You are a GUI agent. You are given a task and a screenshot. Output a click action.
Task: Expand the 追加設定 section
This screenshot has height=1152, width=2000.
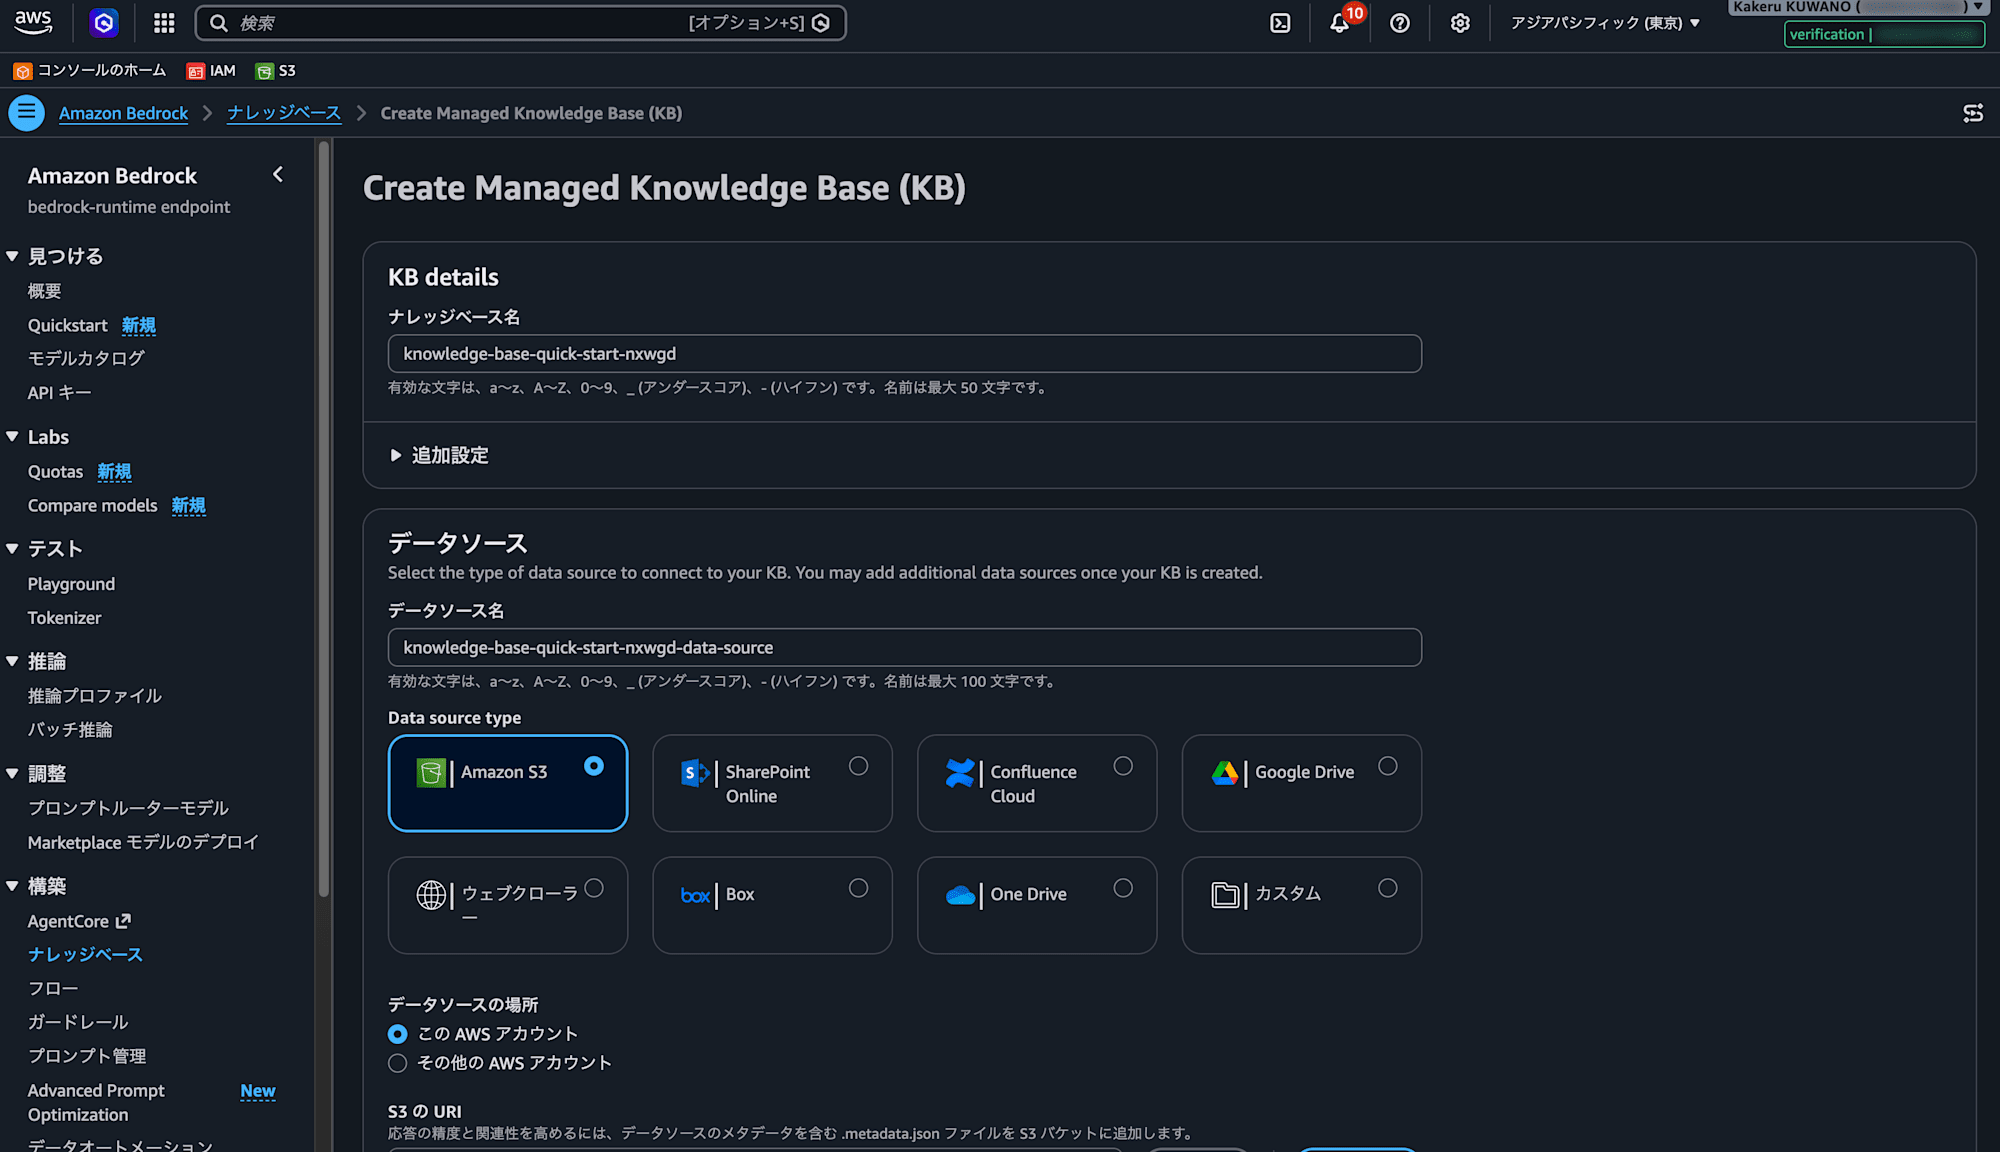tap(440, 456)
